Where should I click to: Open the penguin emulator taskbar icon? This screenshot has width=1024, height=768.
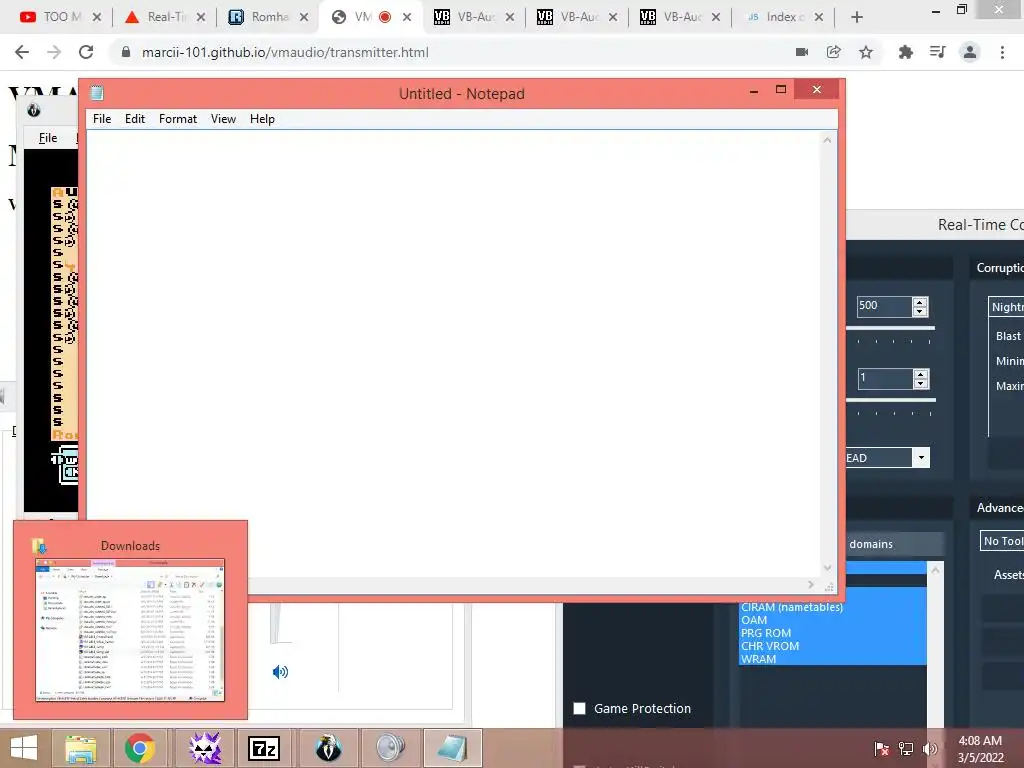pos(328,748)
